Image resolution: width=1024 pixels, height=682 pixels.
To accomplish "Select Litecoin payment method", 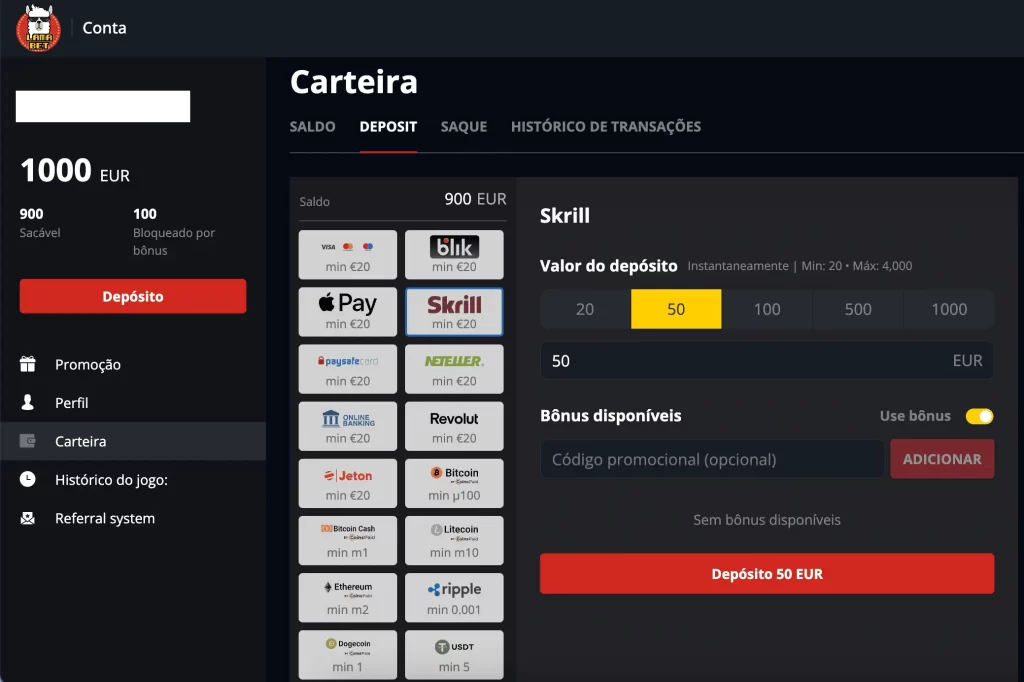I will click(x=454, y=540).
